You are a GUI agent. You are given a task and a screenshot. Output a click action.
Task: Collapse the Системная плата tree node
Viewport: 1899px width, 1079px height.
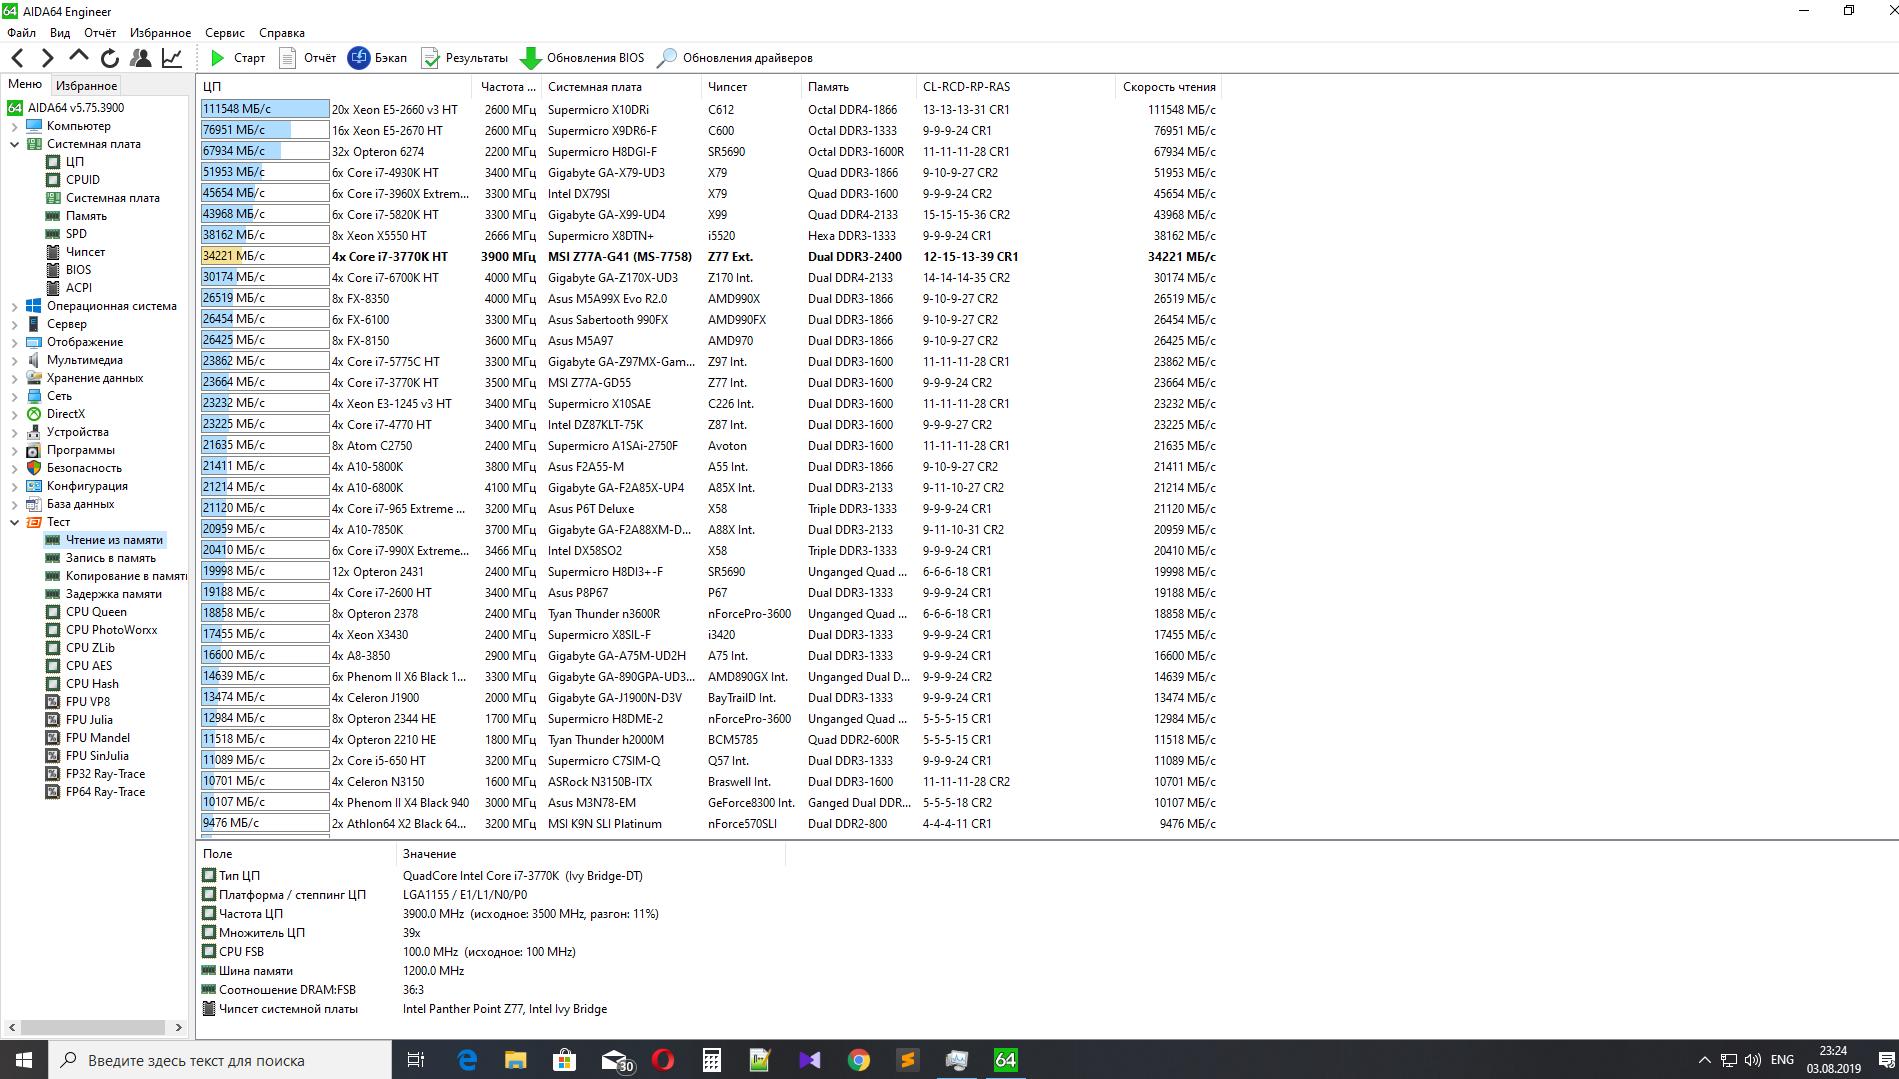(14, 144)
